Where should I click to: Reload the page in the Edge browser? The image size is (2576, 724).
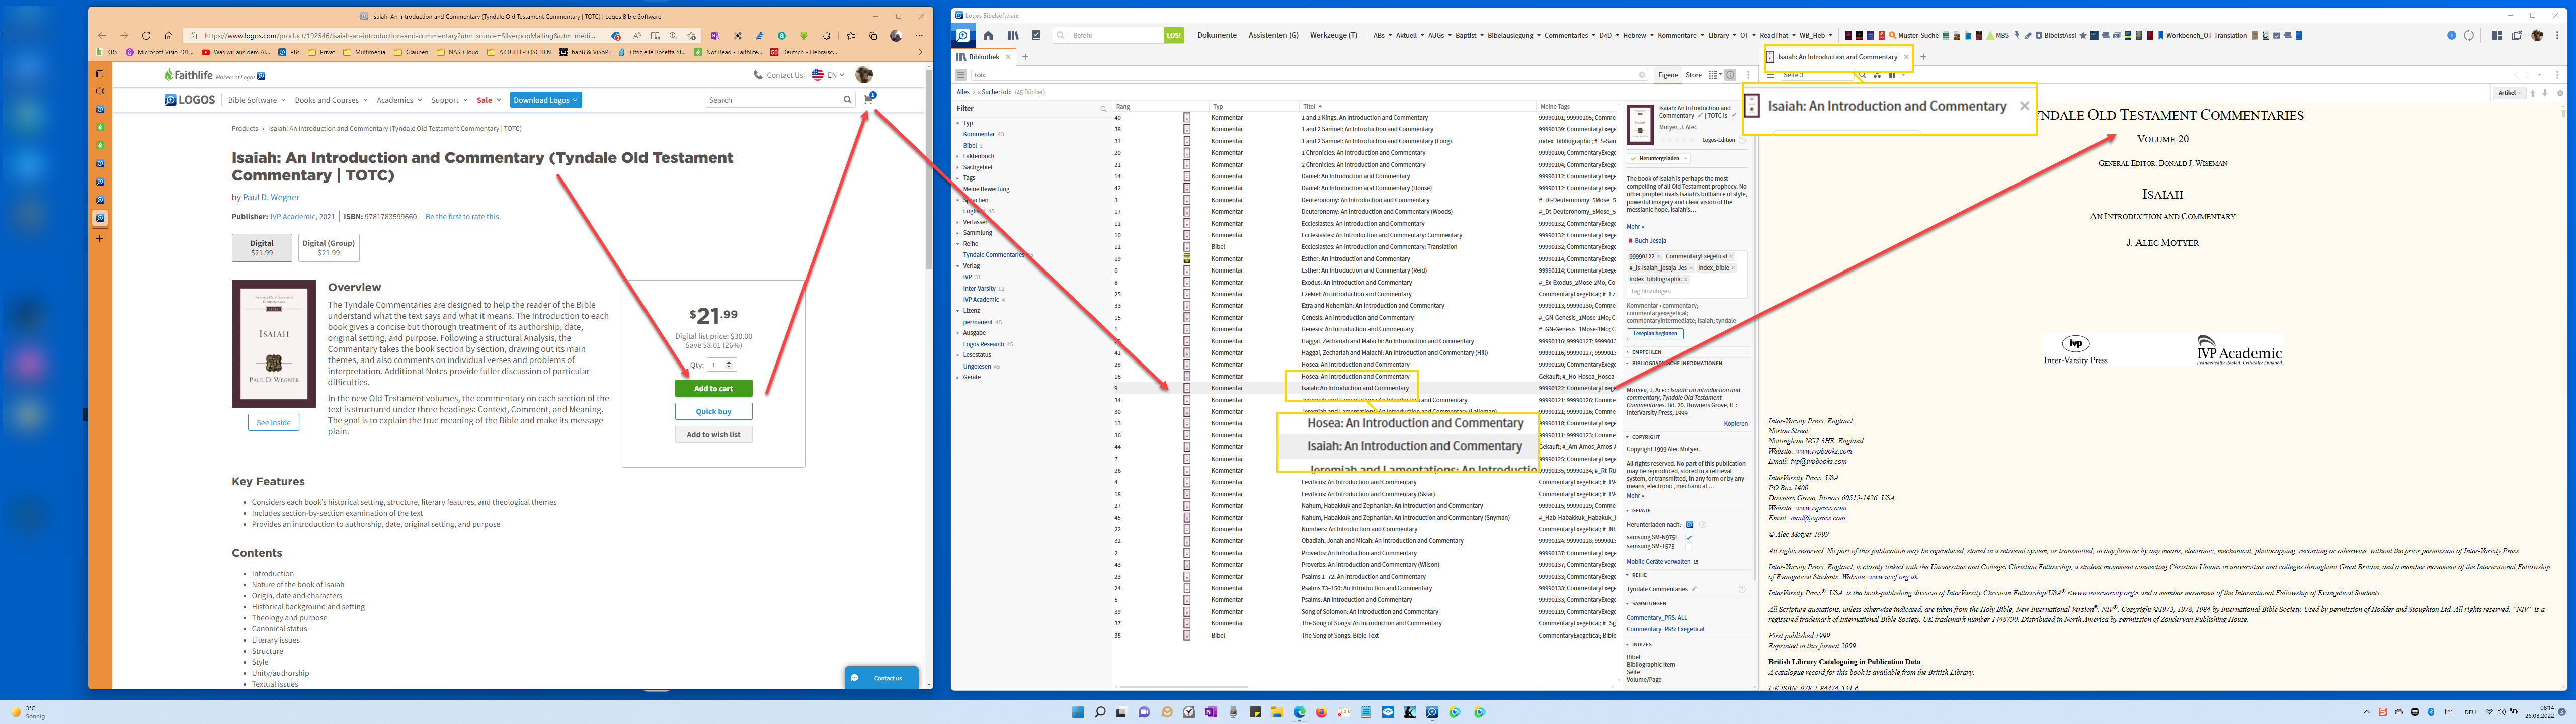coord(146,35)
